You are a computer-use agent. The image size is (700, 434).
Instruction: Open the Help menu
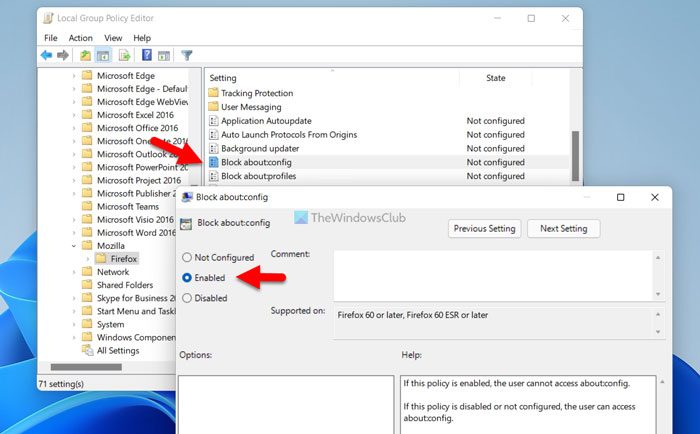click(x=142, y=38)
